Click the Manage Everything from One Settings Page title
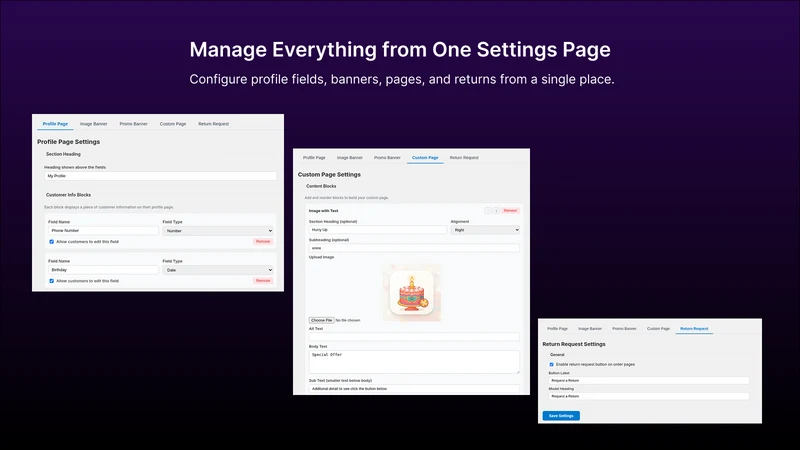800x450 pixels. 400,50
